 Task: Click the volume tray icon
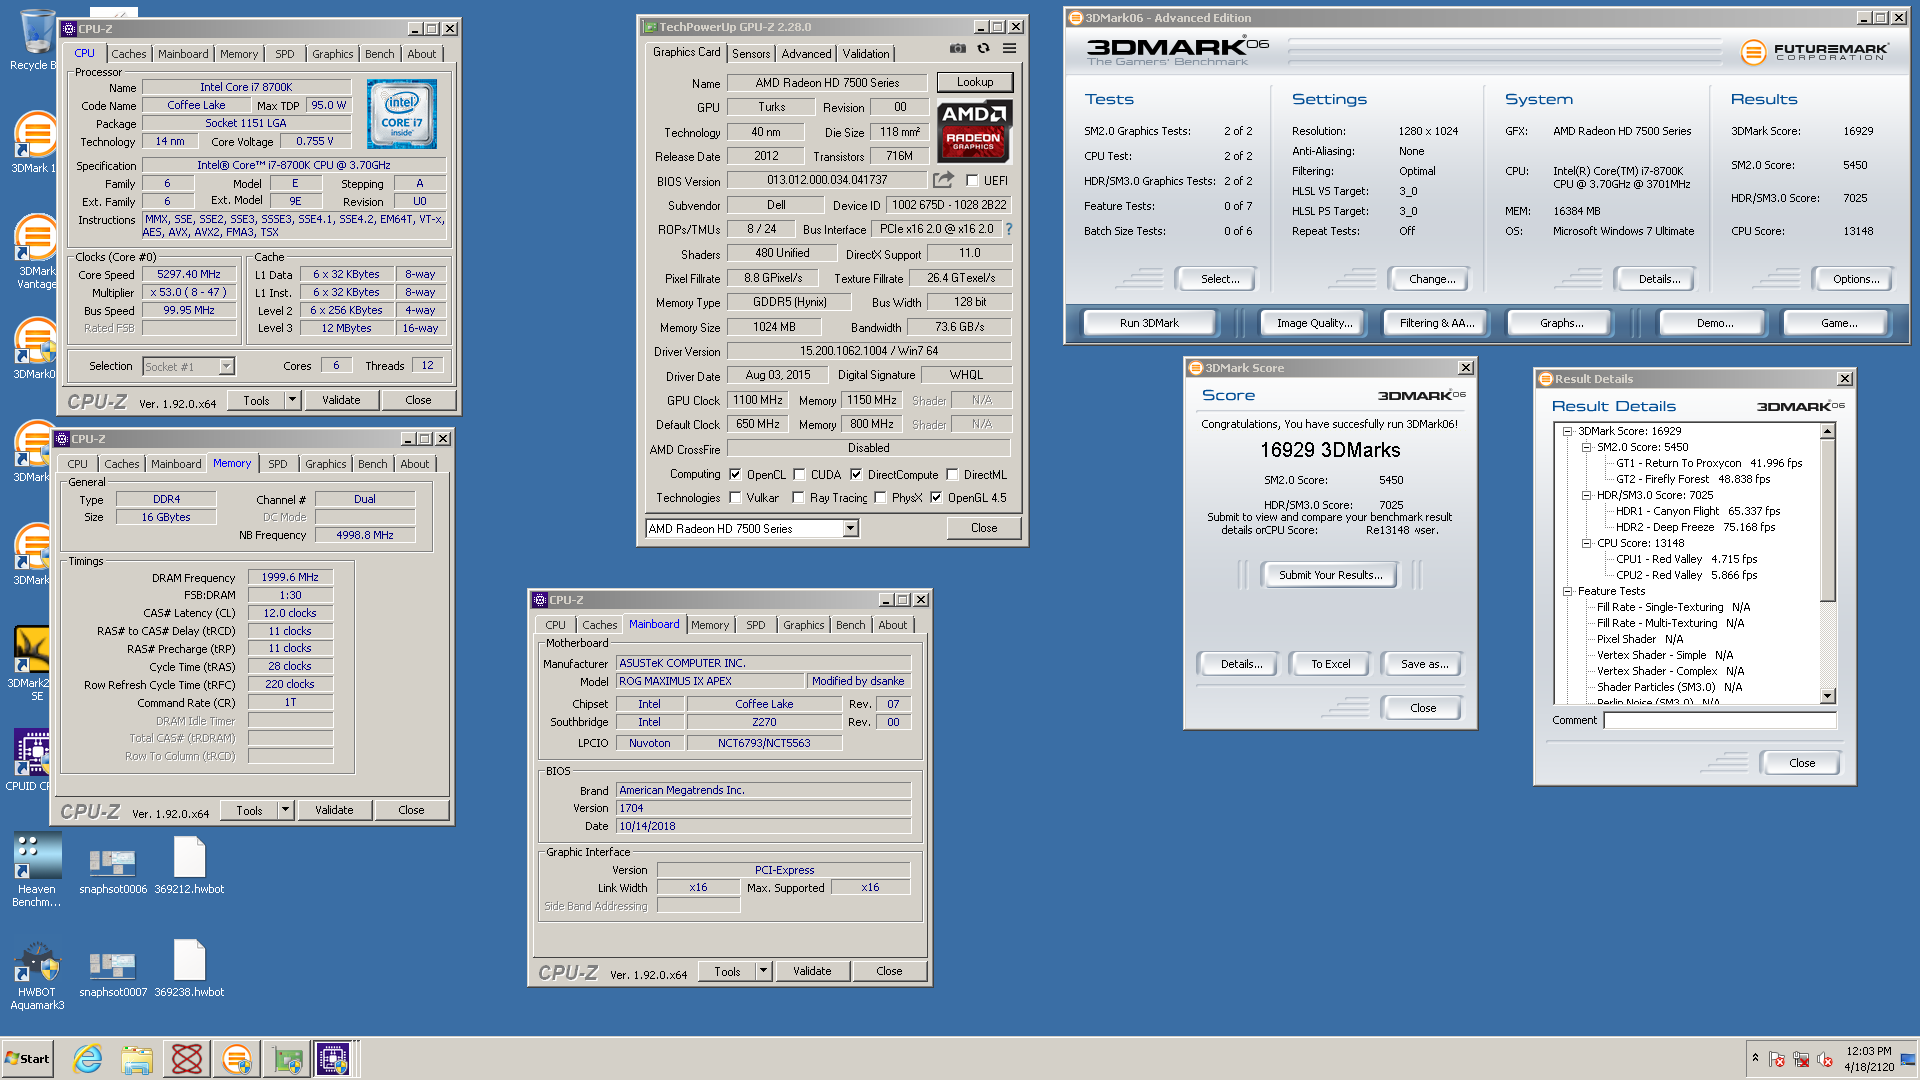[1825, 1059]
